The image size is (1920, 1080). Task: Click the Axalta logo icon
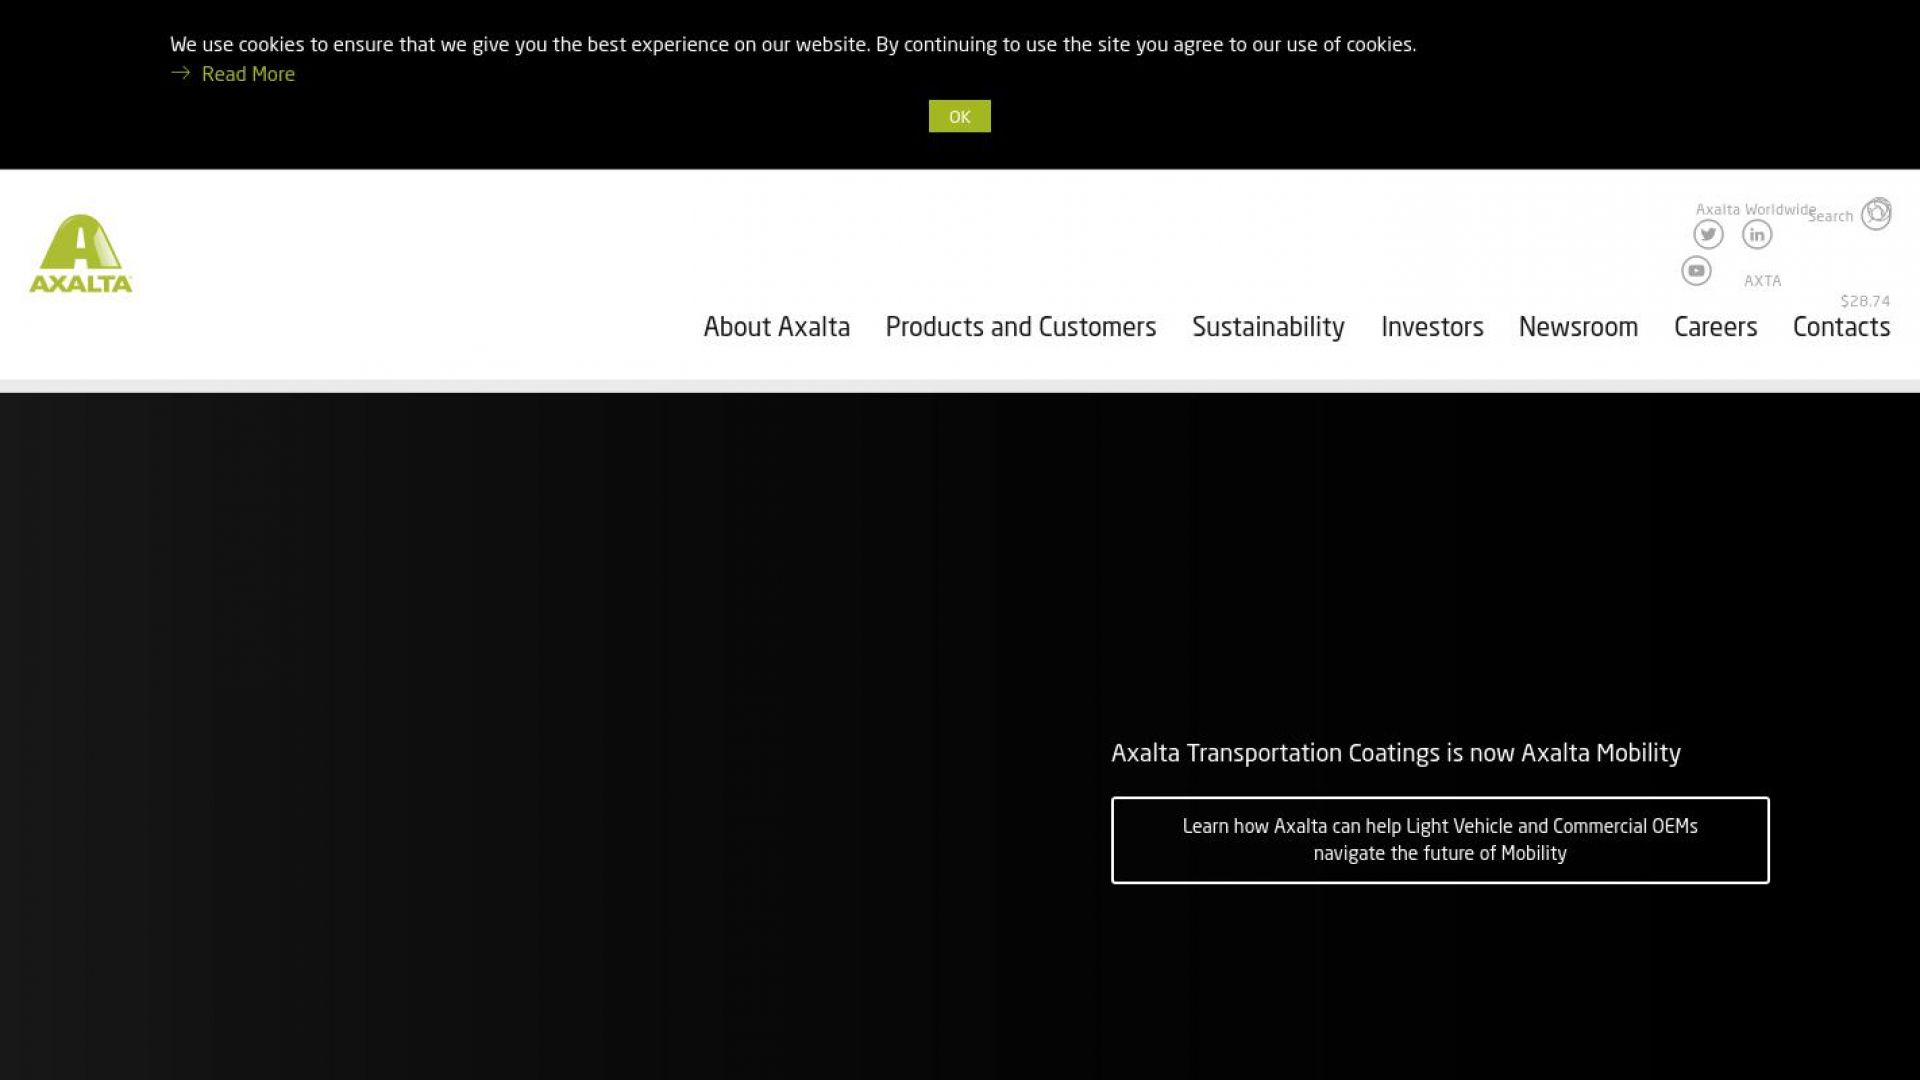point(80,253)
